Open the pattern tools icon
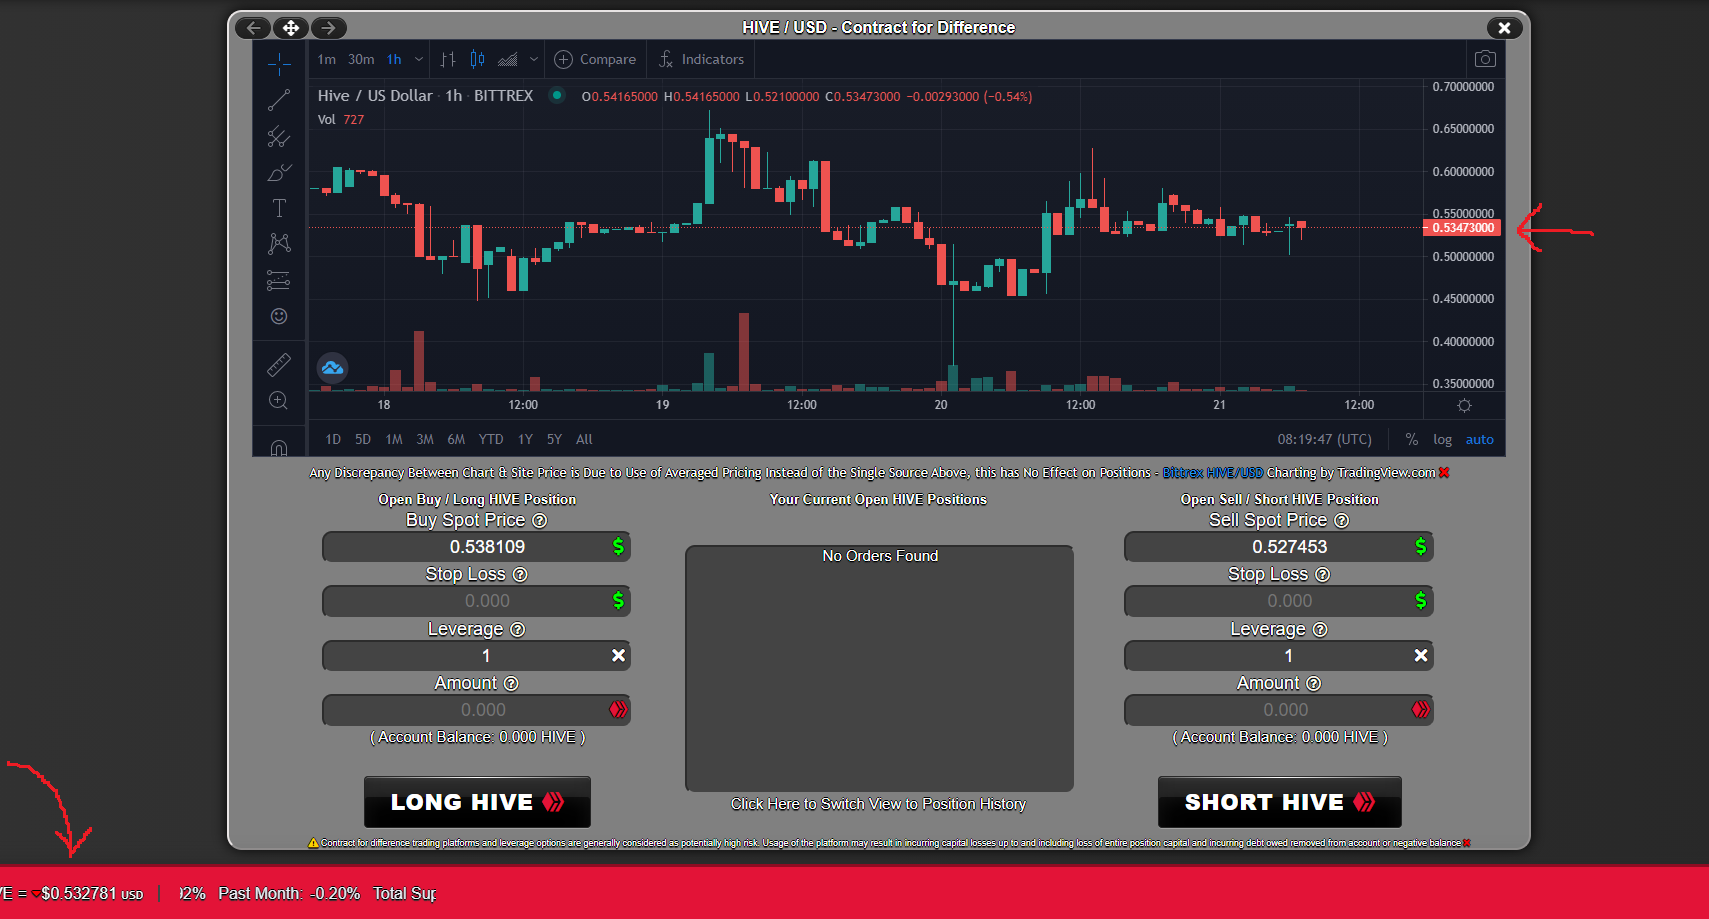 pos(279,243)
